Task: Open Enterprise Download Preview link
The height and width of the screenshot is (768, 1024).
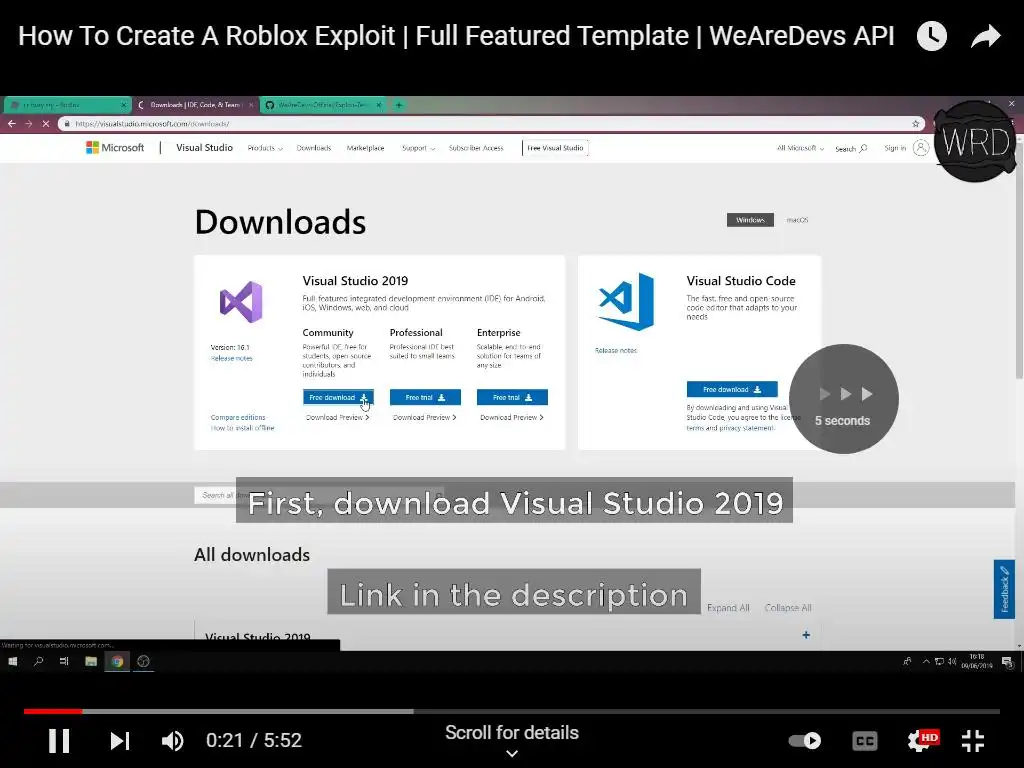Action: click(x=511, y=417)
